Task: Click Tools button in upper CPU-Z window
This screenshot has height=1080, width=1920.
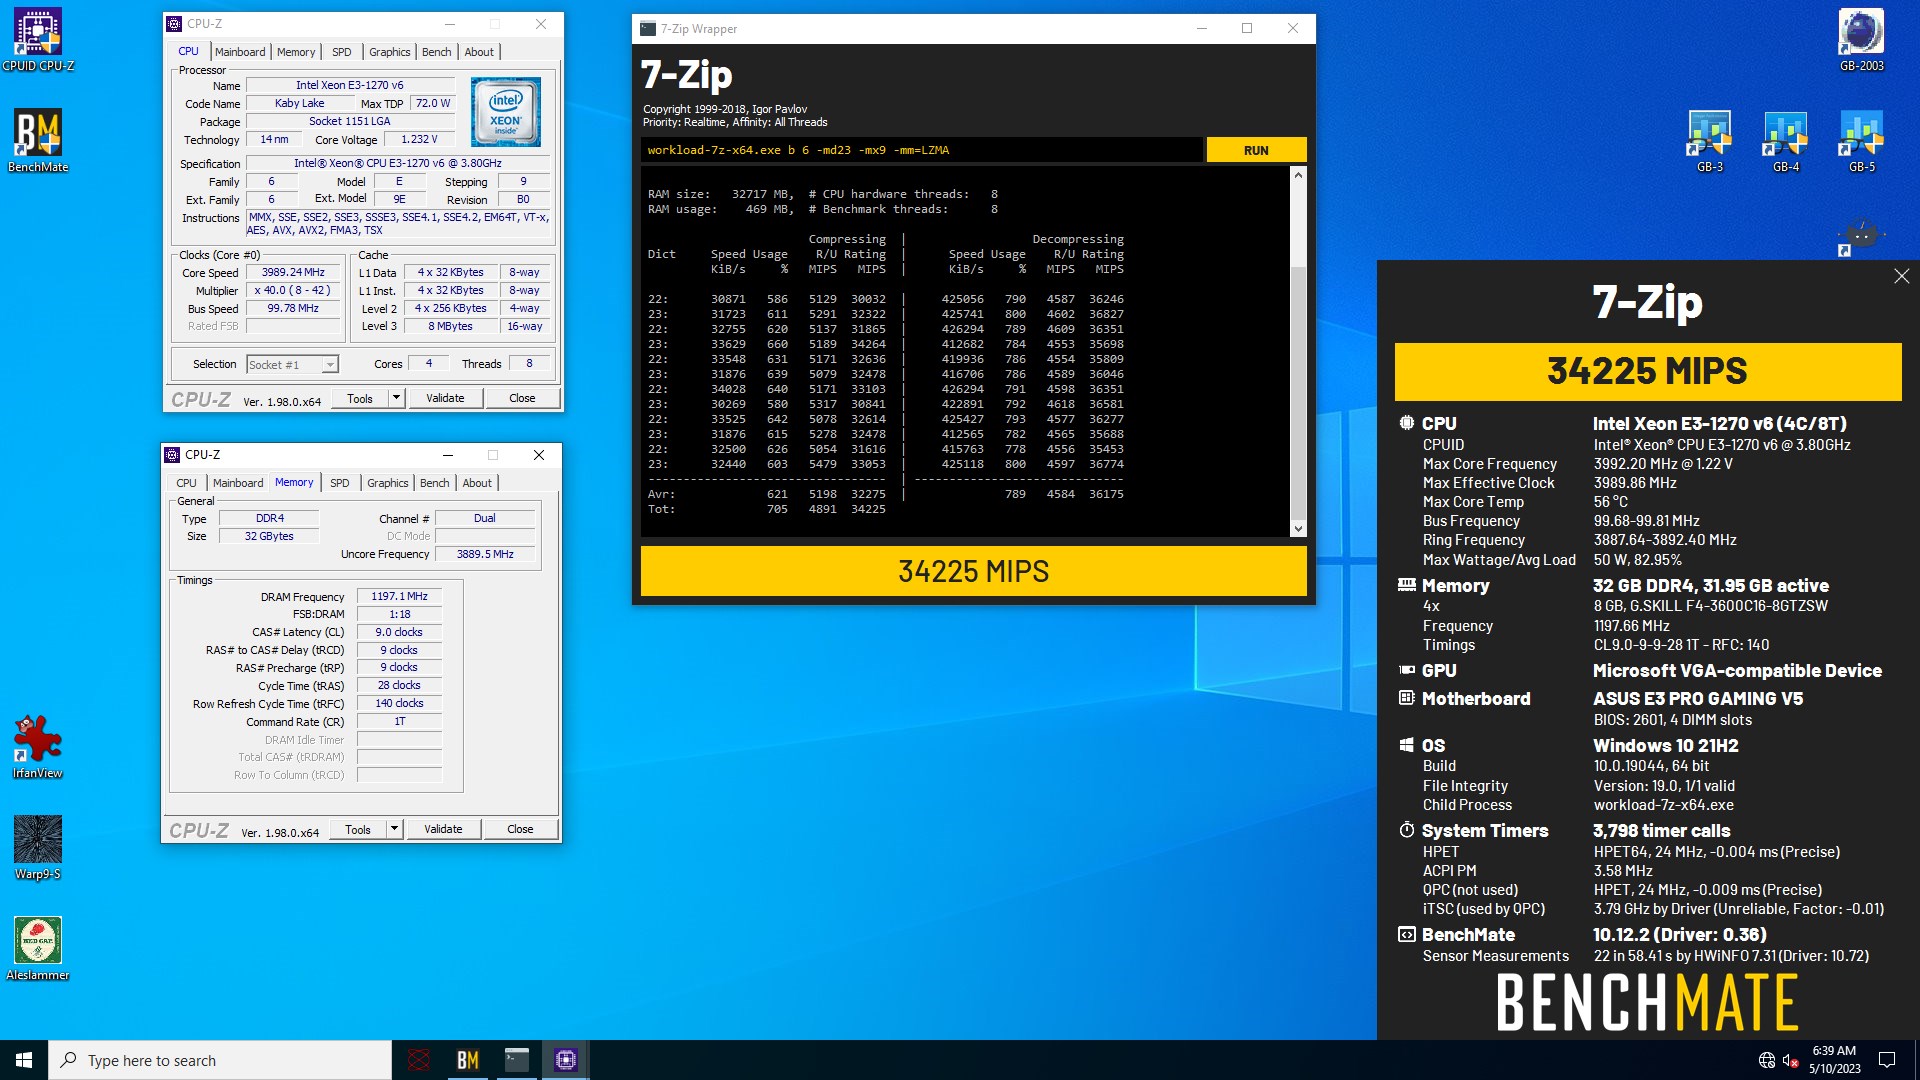Action: (x=360, y=398)
